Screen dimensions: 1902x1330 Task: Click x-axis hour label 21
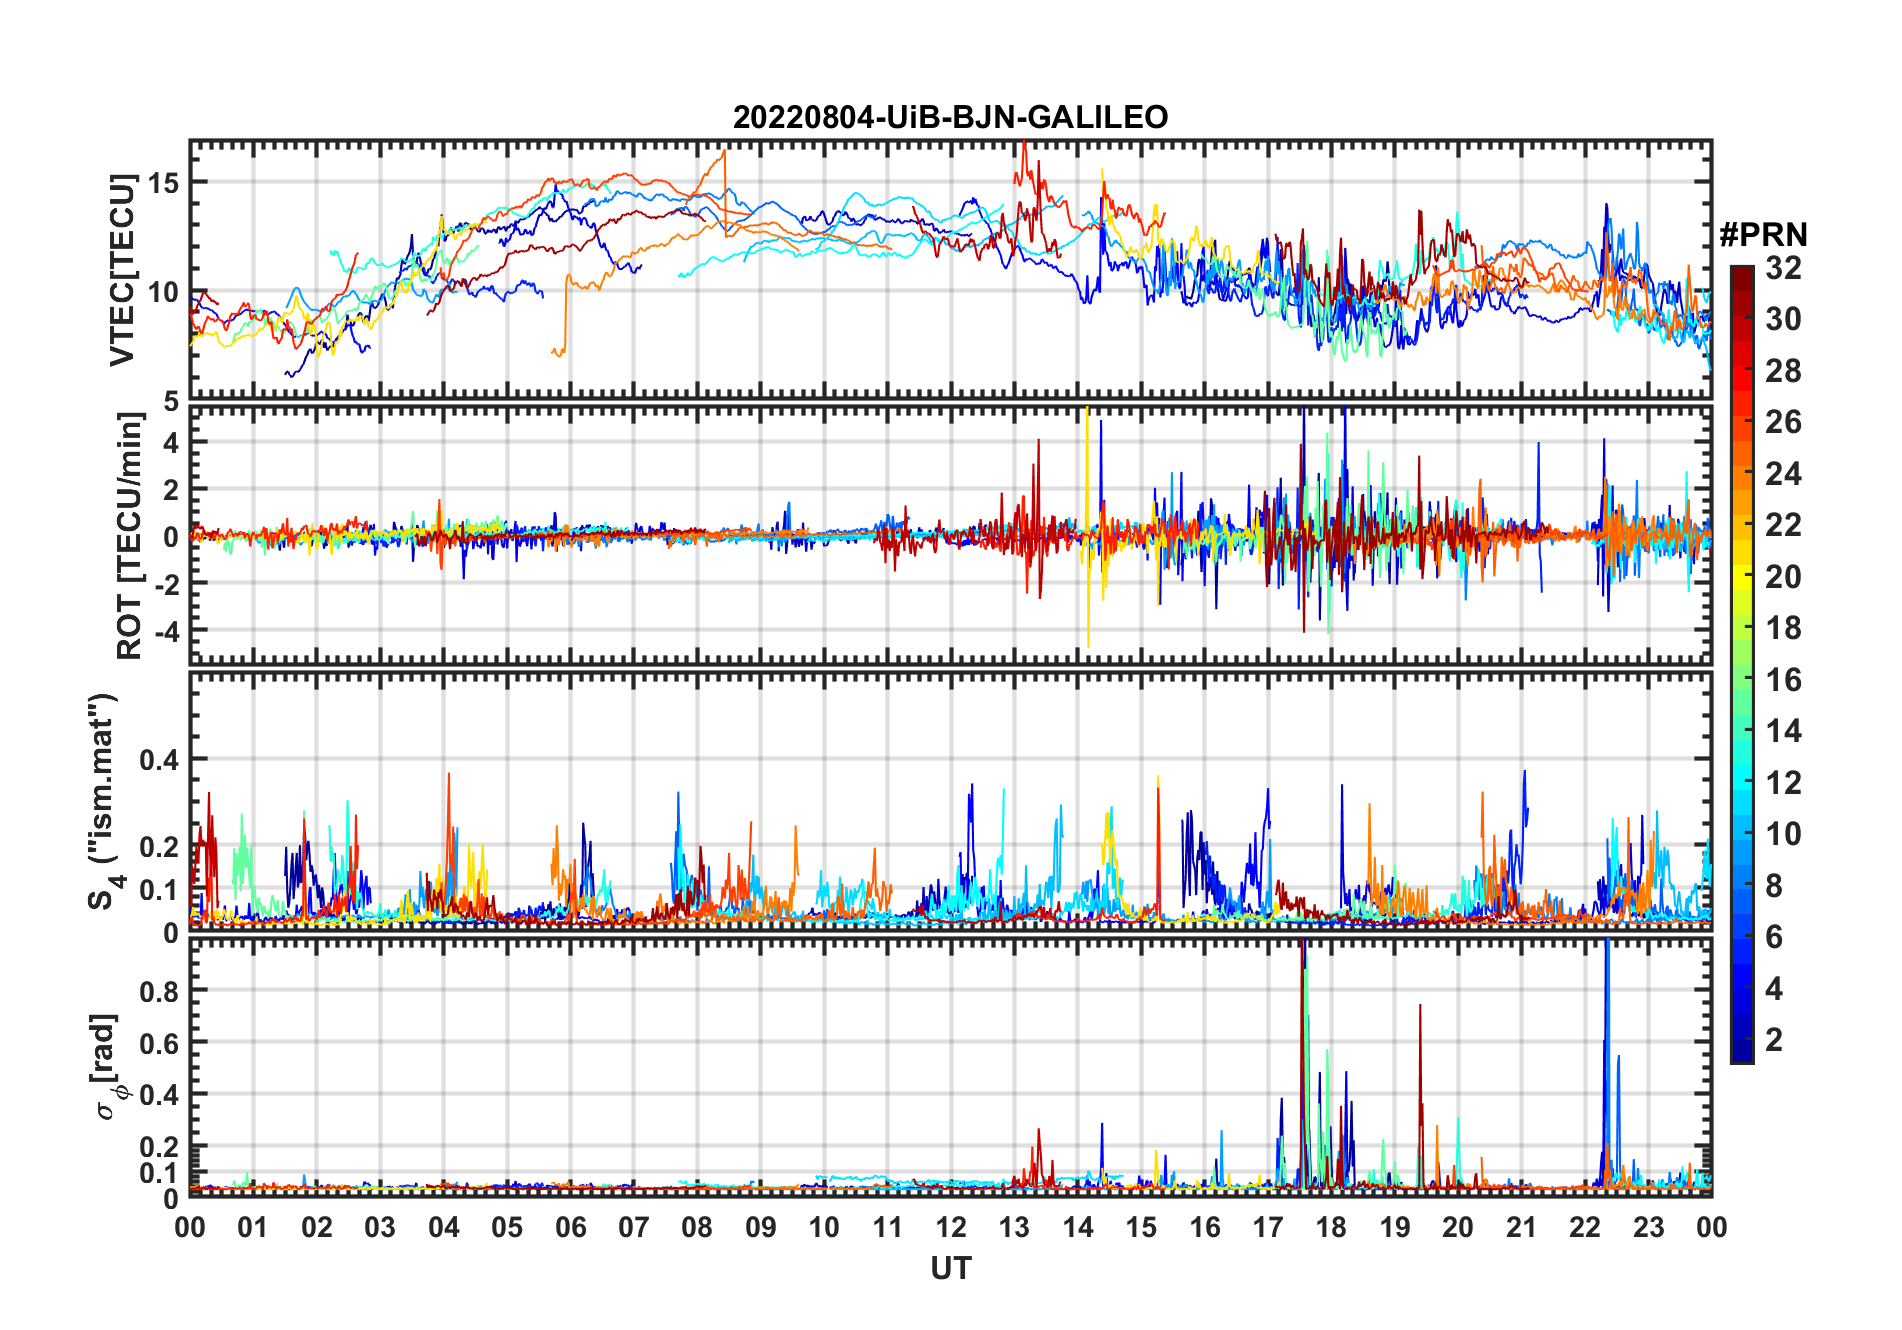click(1521, 1227)
